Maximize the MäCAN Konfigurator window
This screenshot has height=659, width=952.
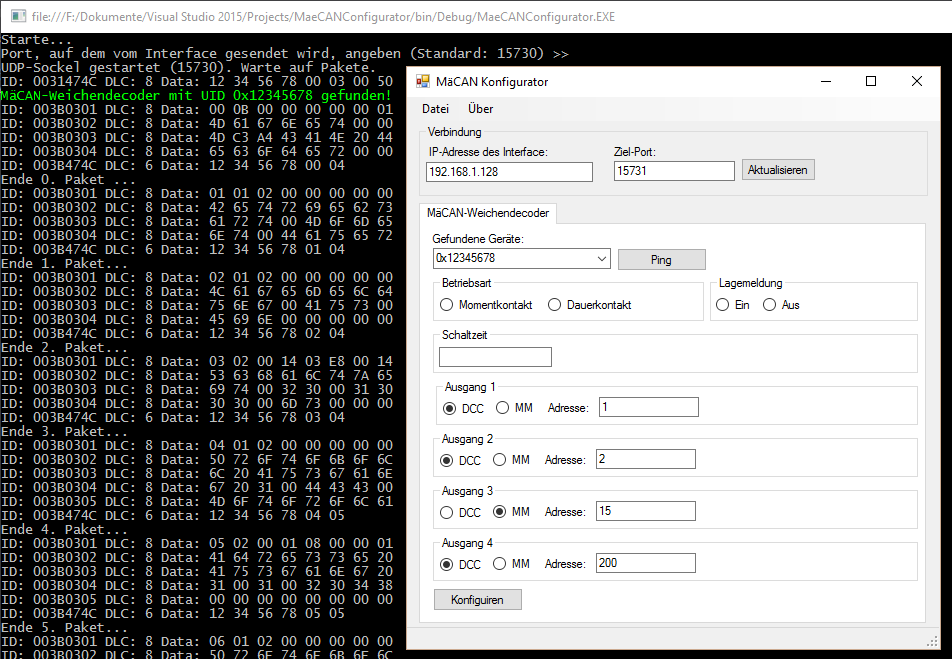(x=871, y=81)
